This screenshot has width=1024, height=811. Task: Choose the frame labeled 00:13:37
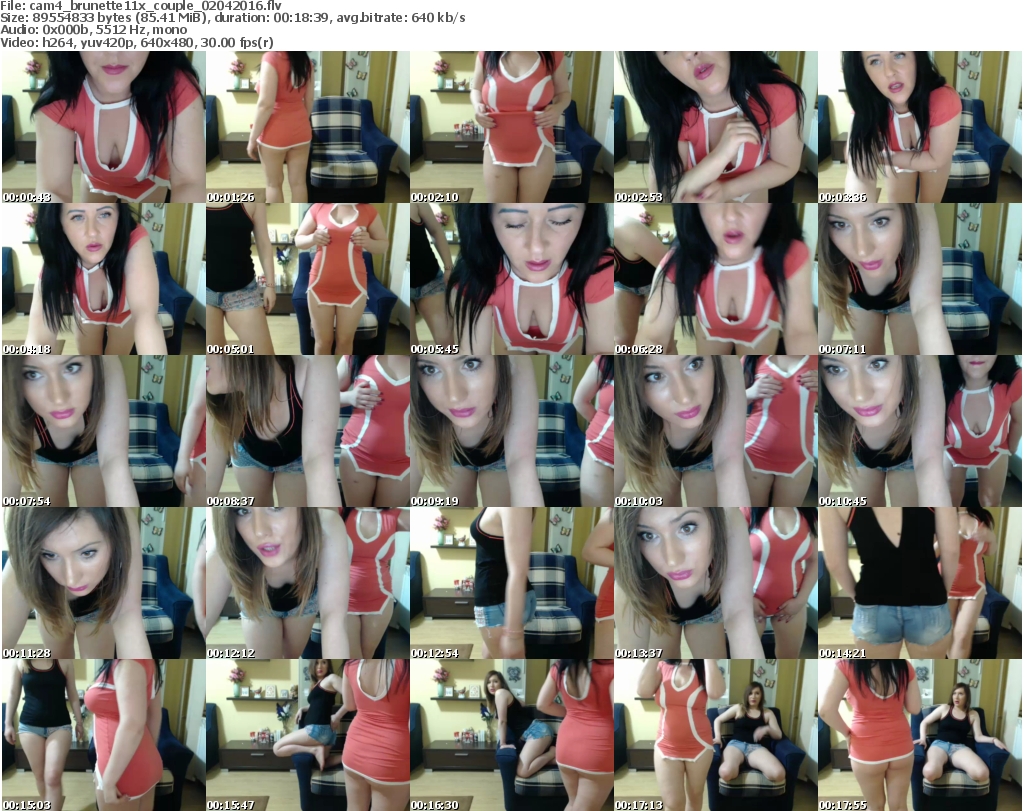(715, 583)
